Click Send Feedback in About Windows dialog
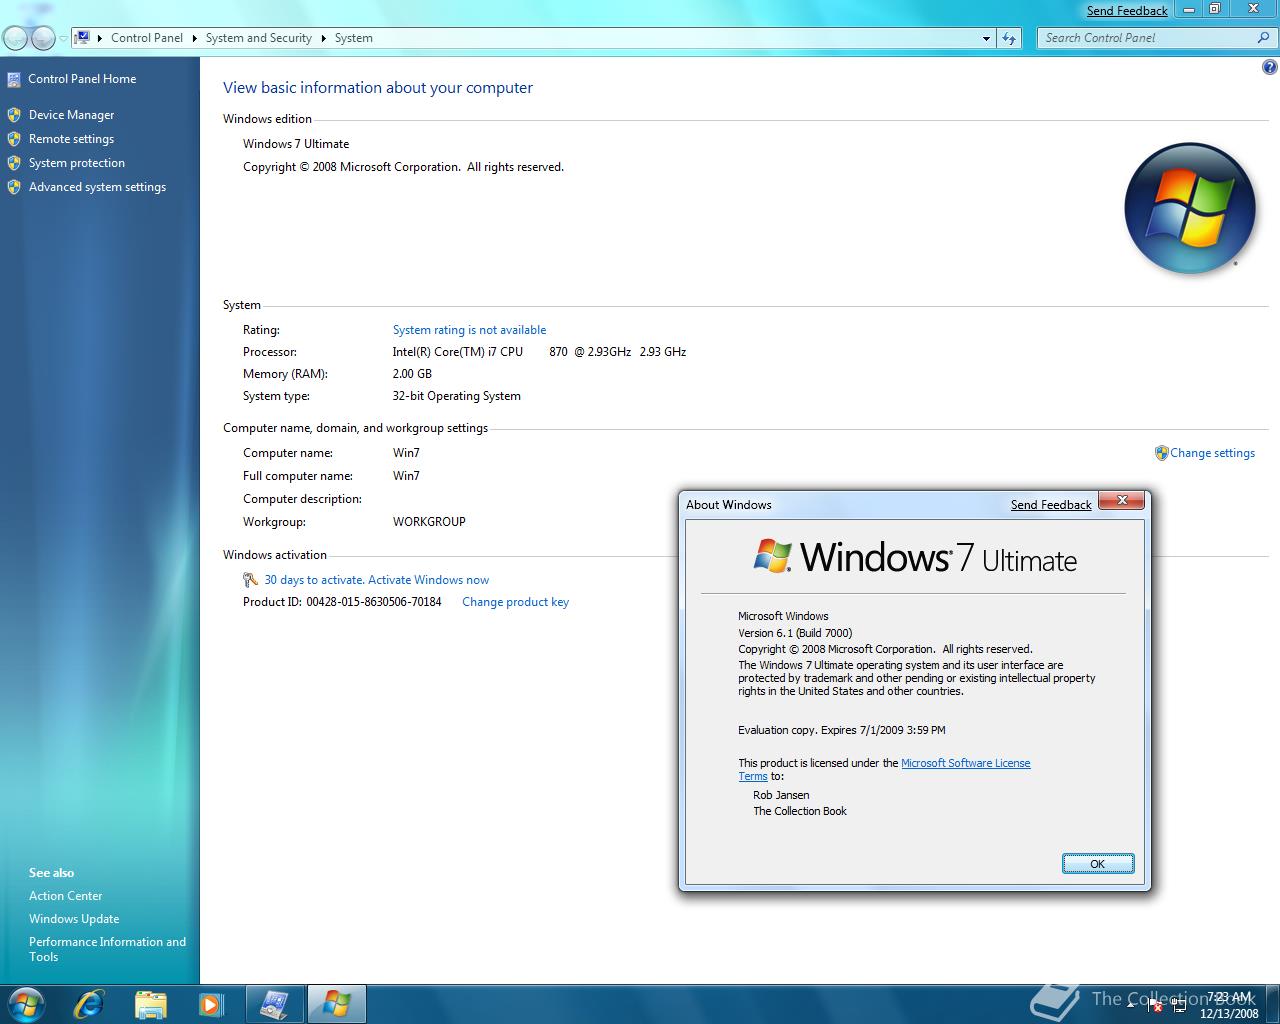 tap(1051, 505)
